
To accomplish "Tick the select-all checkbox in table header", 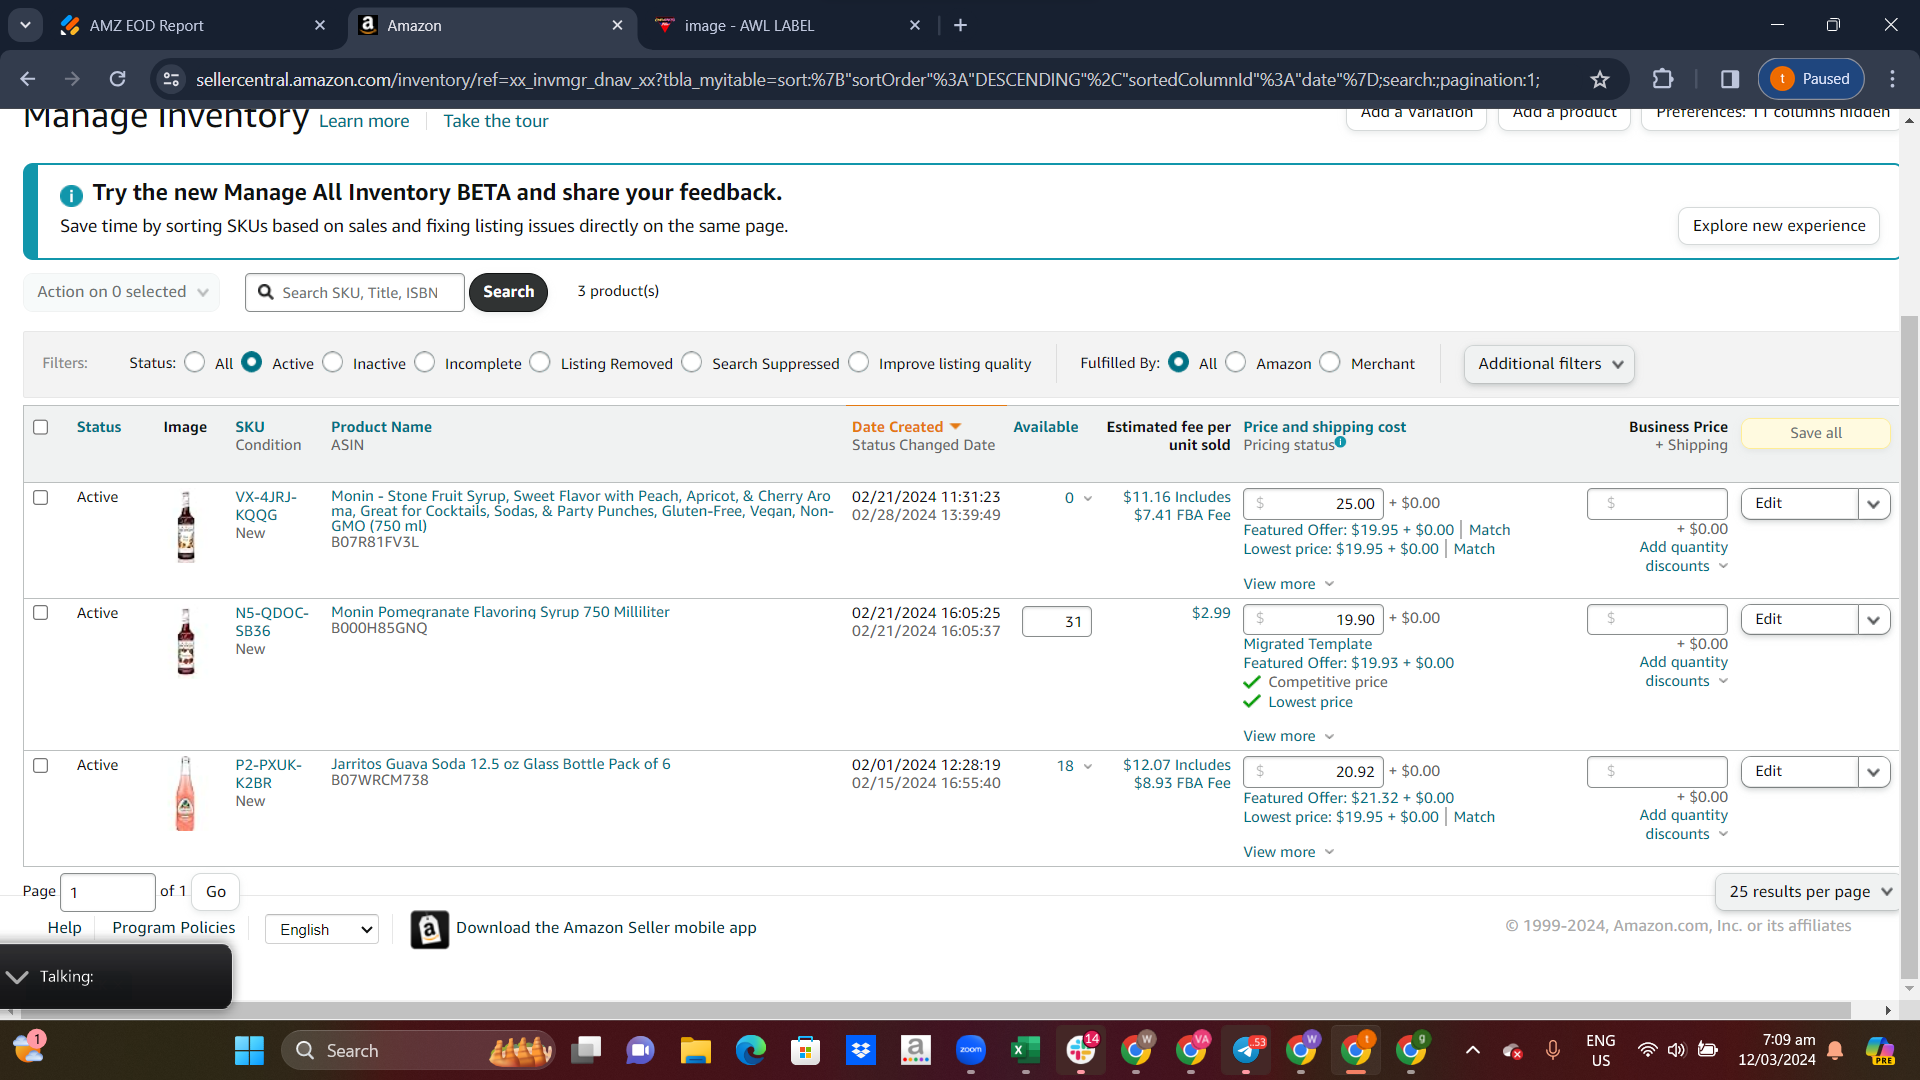I will tap(40, 427).
